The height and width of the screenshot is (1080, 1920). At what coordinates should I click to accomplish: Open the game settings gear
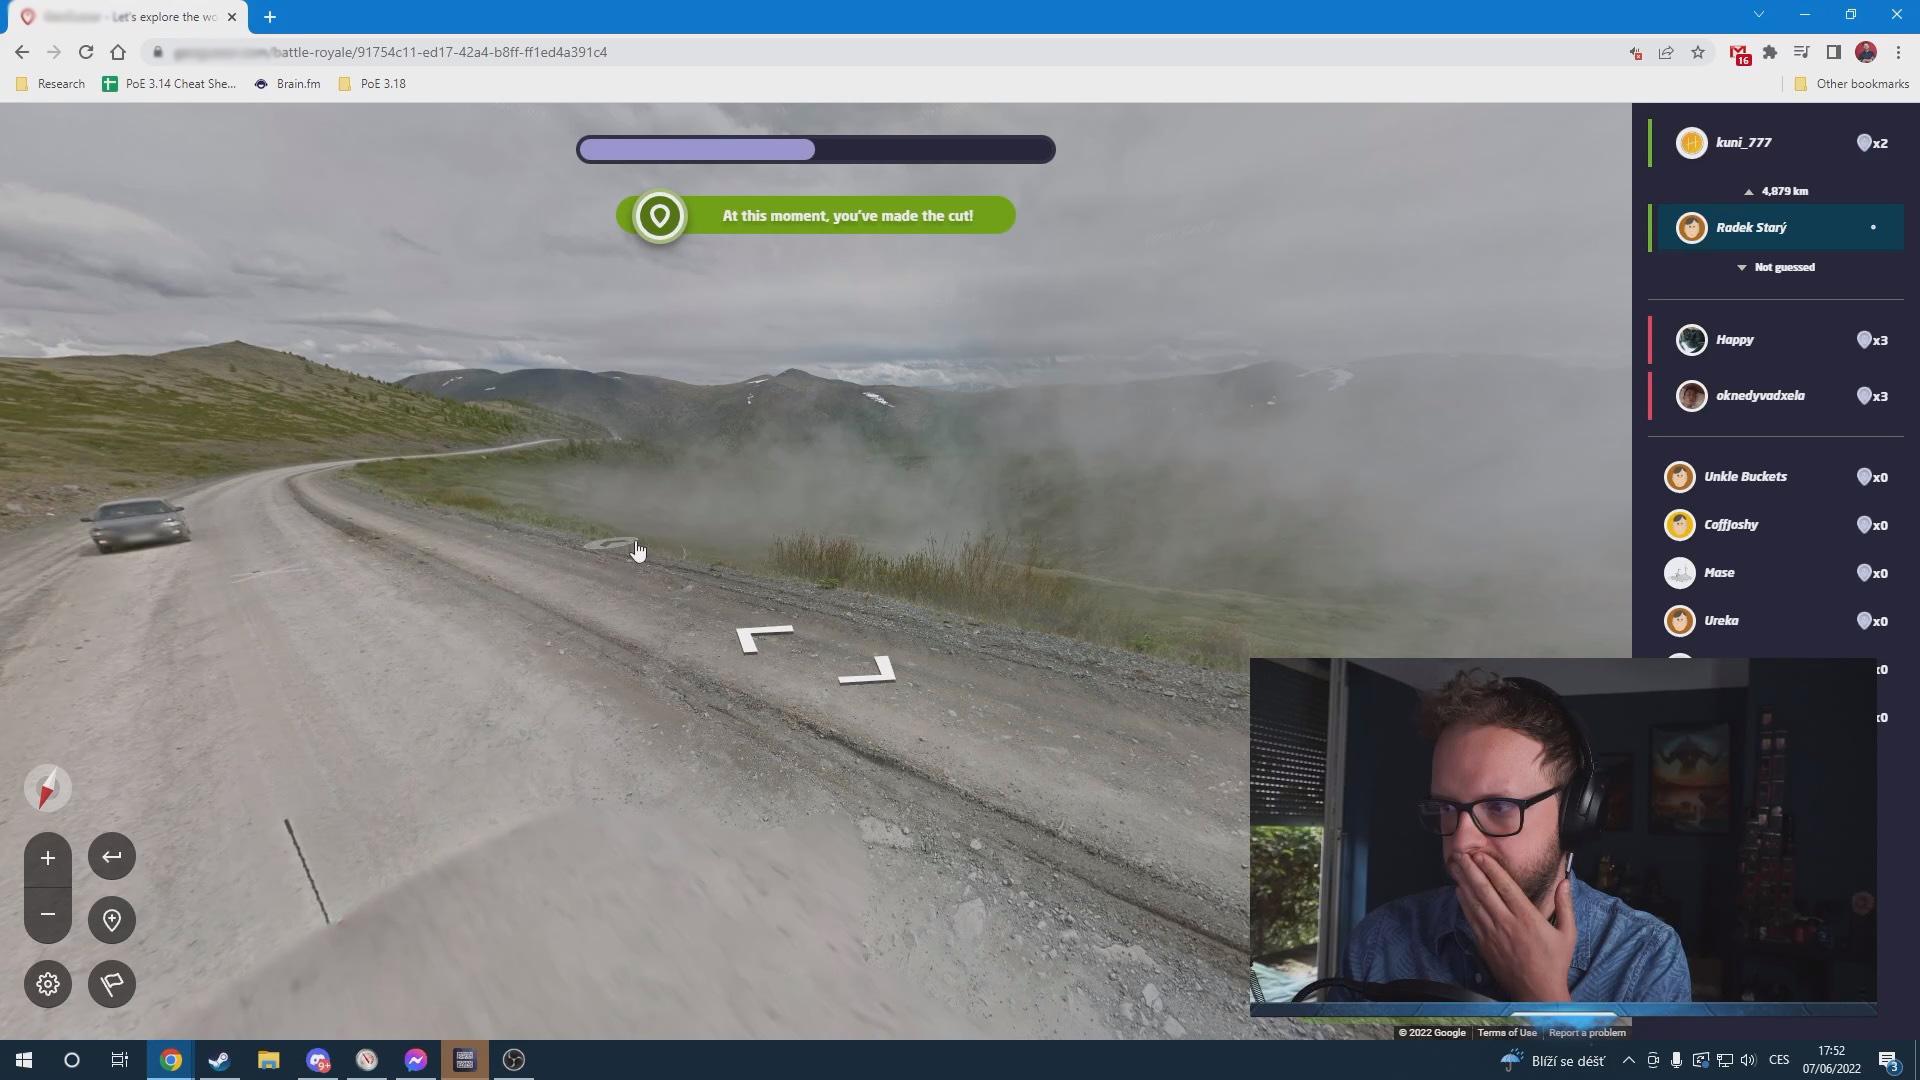[47, 984]
